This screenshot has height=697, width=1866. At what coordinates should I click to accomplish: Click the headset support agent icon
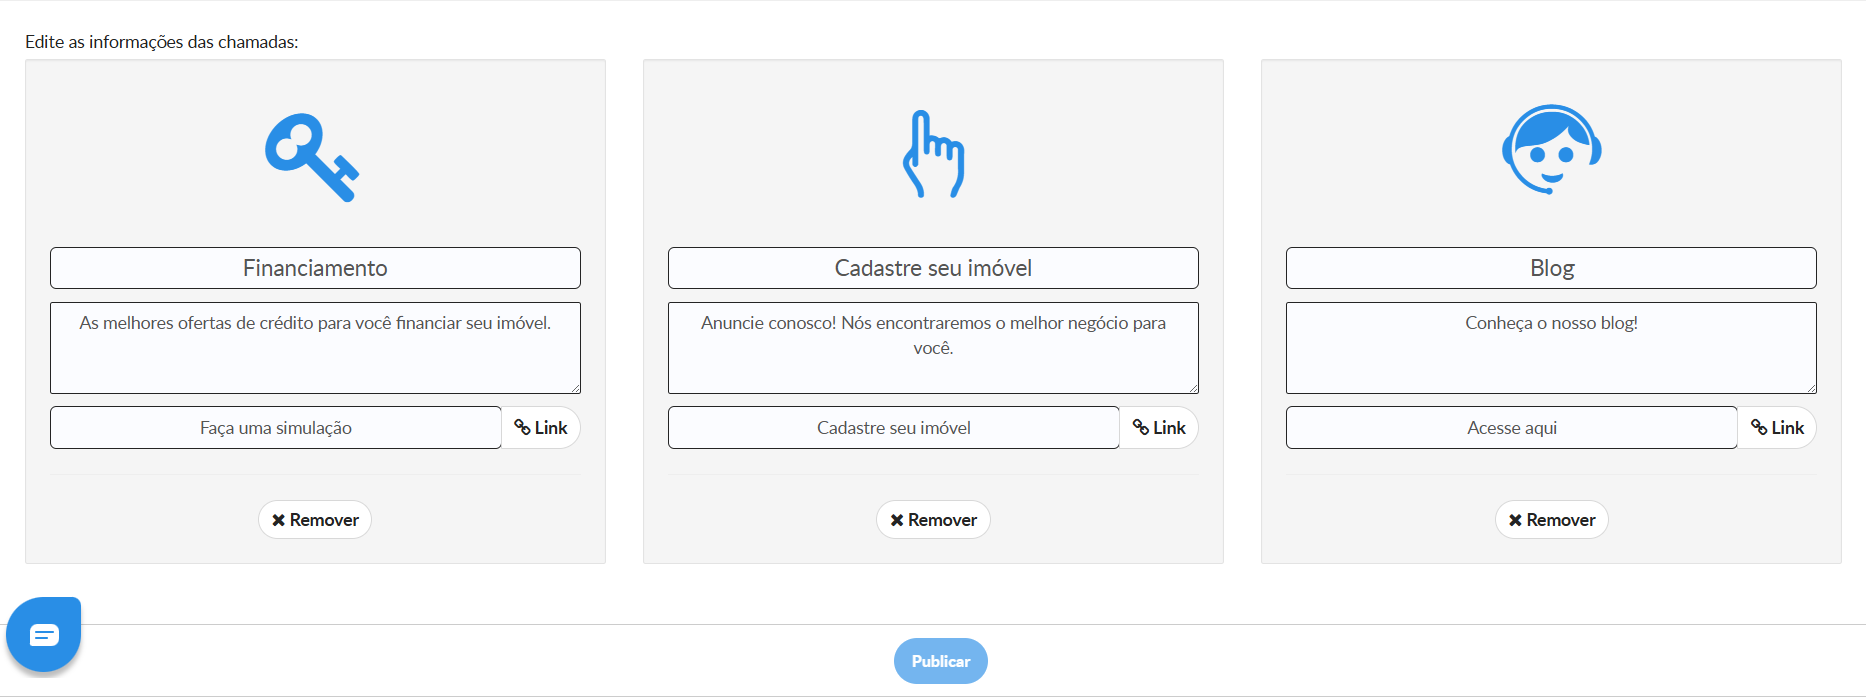pyautogui.click(x=1551, y=149)
